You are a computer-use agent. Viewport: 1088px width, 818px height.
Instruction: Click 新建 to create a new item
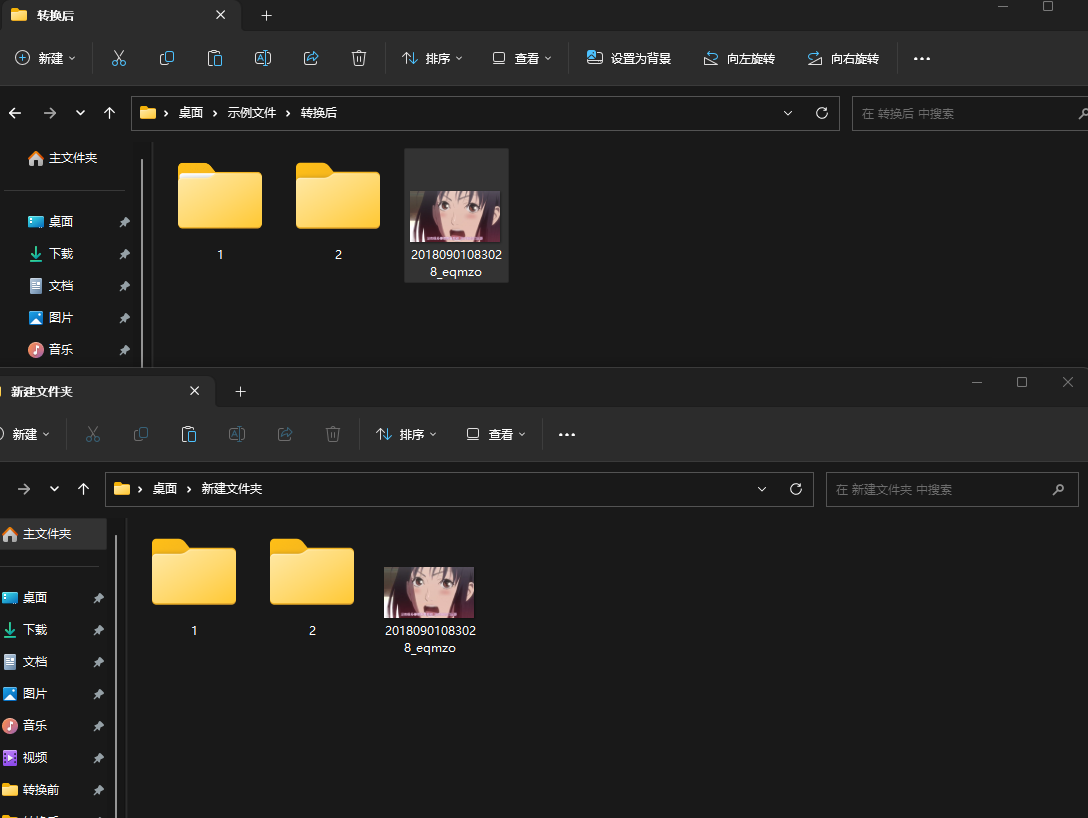44,58
